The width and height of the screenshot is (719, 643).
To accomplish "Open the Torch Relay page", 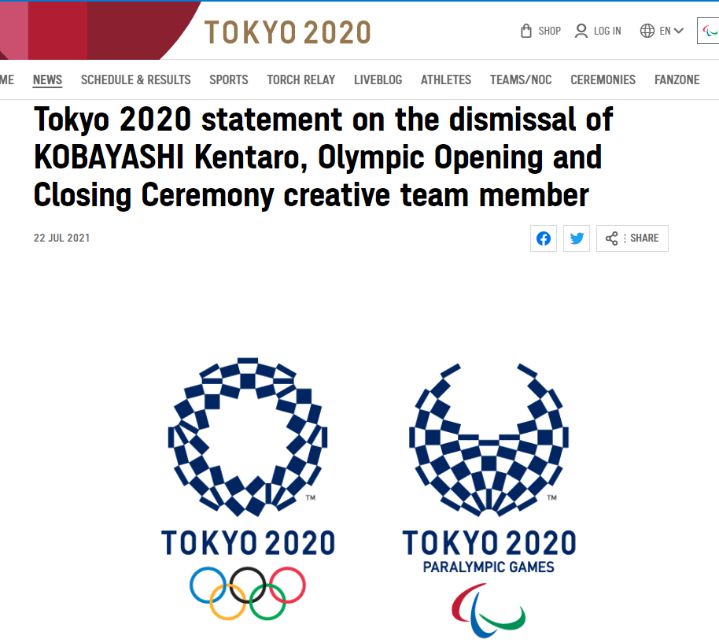I will pyautogui.click(x=301, y=80).
